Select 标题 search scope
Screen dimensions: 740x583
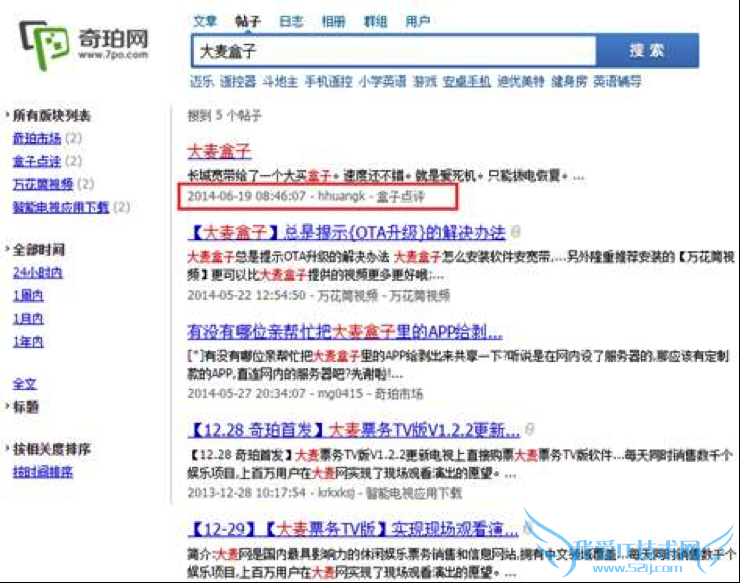click(x=25, y=406)
